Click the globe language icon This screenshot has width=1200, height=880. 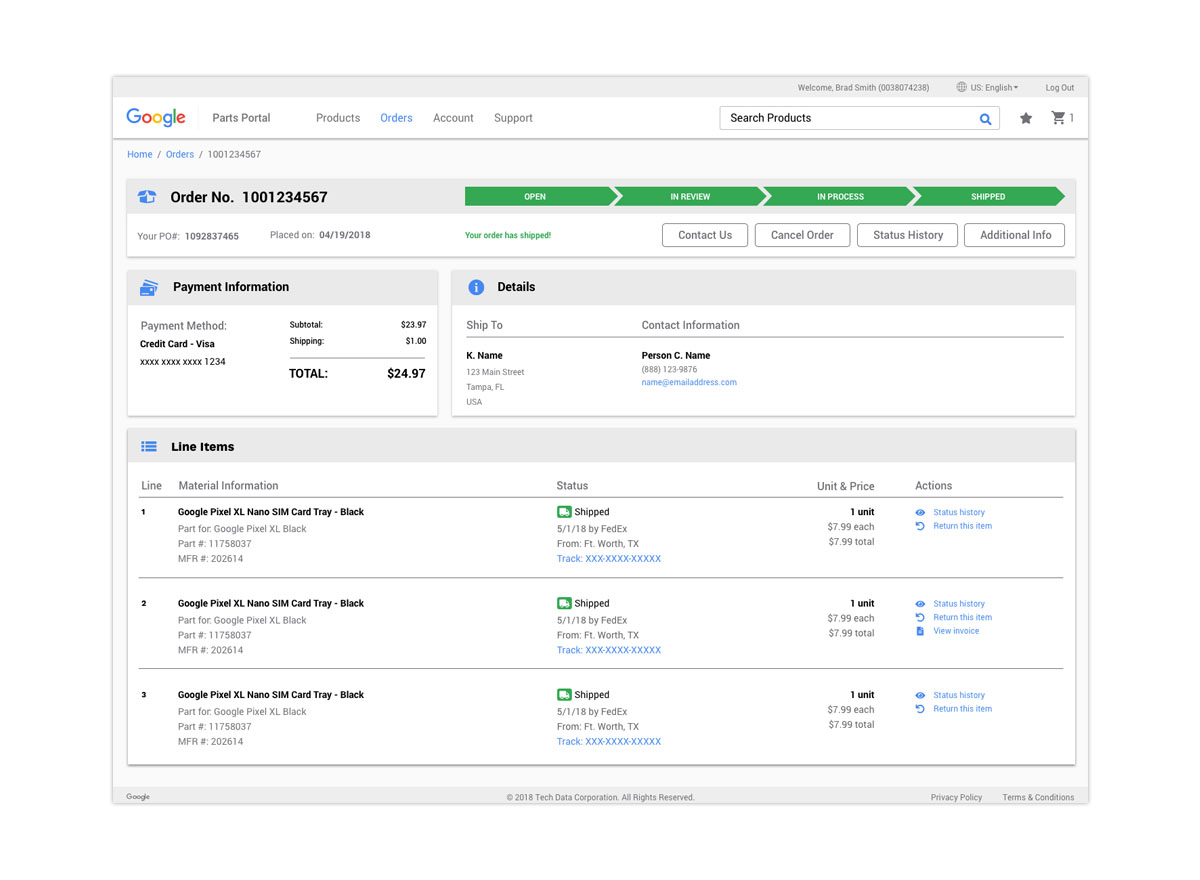pos(961,88)
